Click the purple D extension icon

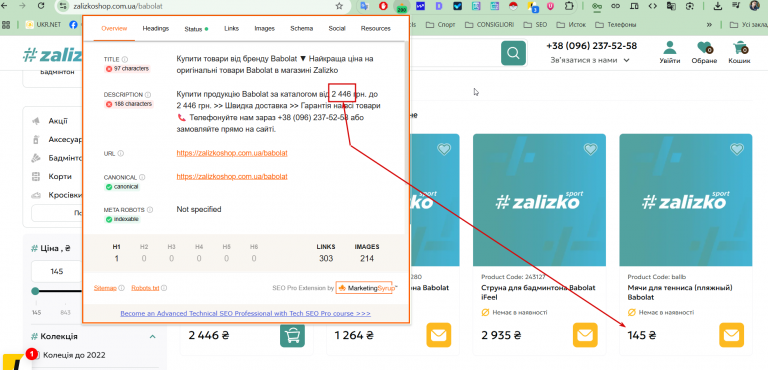[439, 6]
